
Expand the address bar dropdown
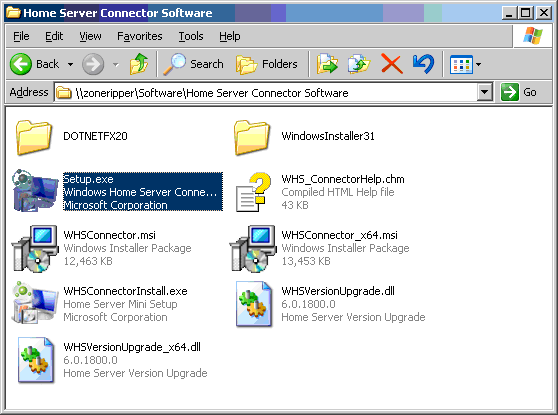coord(484,93)
